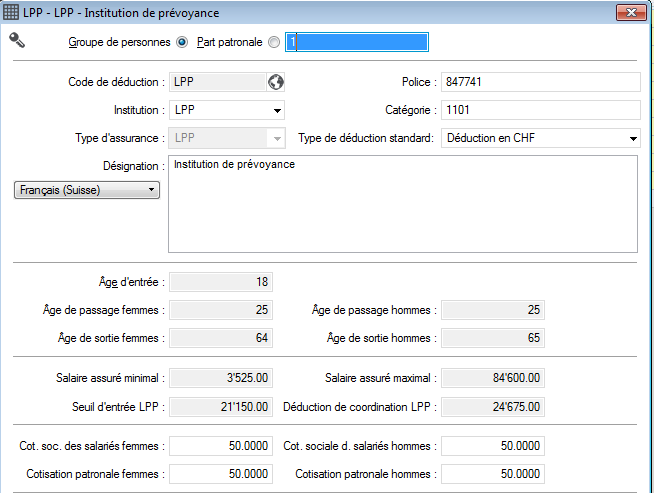
Task: Click the highlighted group number field
Action: pyautogui.click(x=357, y=42)
